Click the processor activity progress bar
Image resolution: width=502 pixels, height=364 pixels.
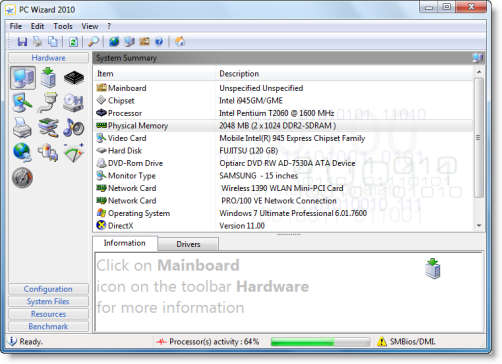pyautogui.click(x=320, y=342)
